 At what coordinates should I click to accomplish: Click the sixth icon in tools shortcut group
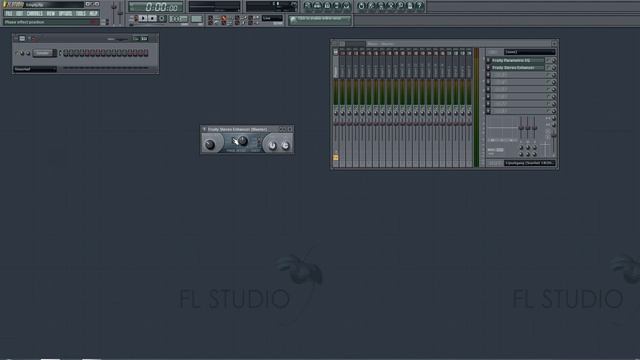point(410,6)
